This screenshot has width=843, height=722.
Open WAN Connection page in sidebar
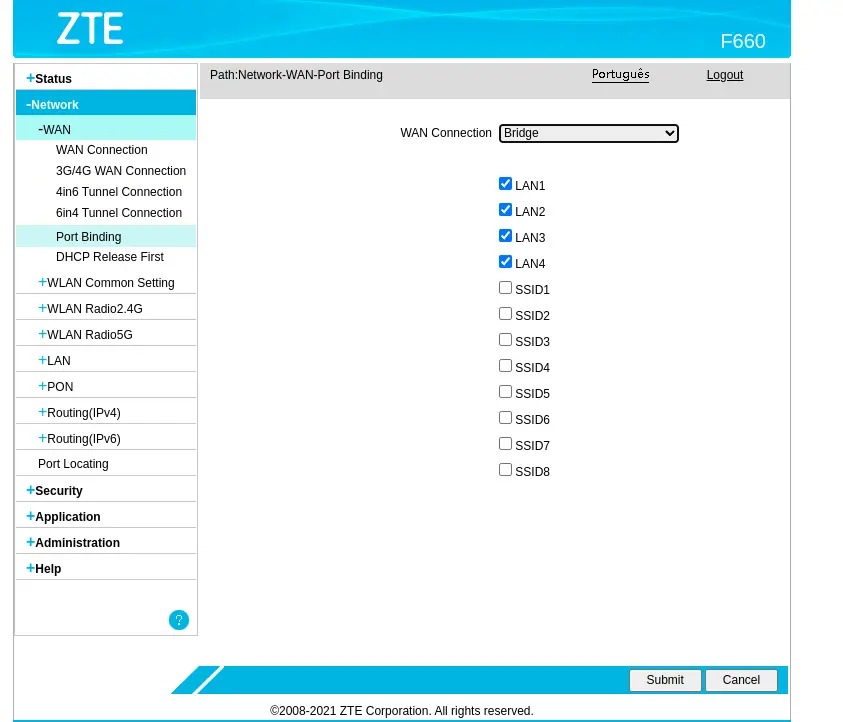(x=102, y=150)
